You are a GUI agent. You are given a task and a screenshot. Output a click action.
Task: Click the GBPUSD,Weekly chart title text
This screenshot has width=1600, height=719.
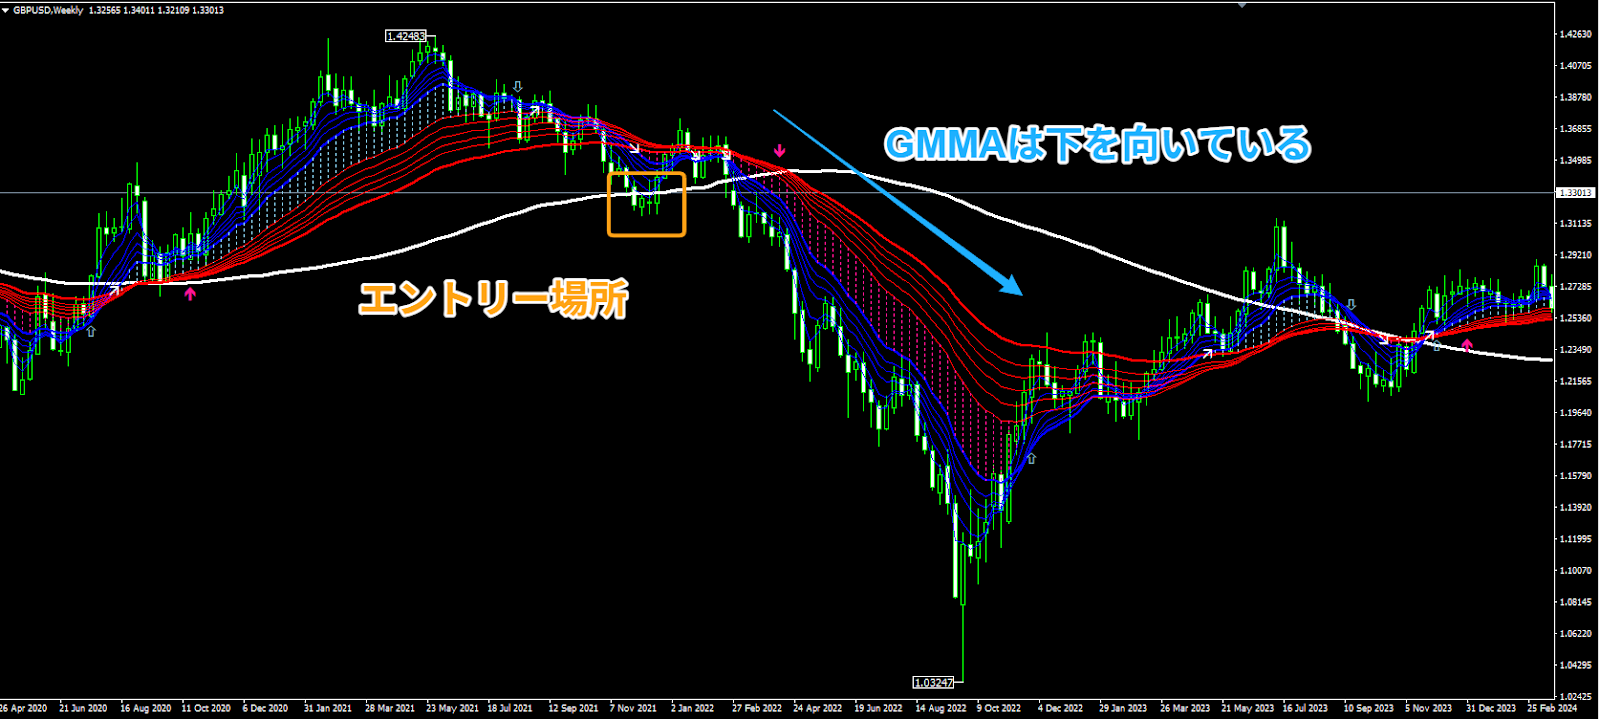tap(48, 10)
